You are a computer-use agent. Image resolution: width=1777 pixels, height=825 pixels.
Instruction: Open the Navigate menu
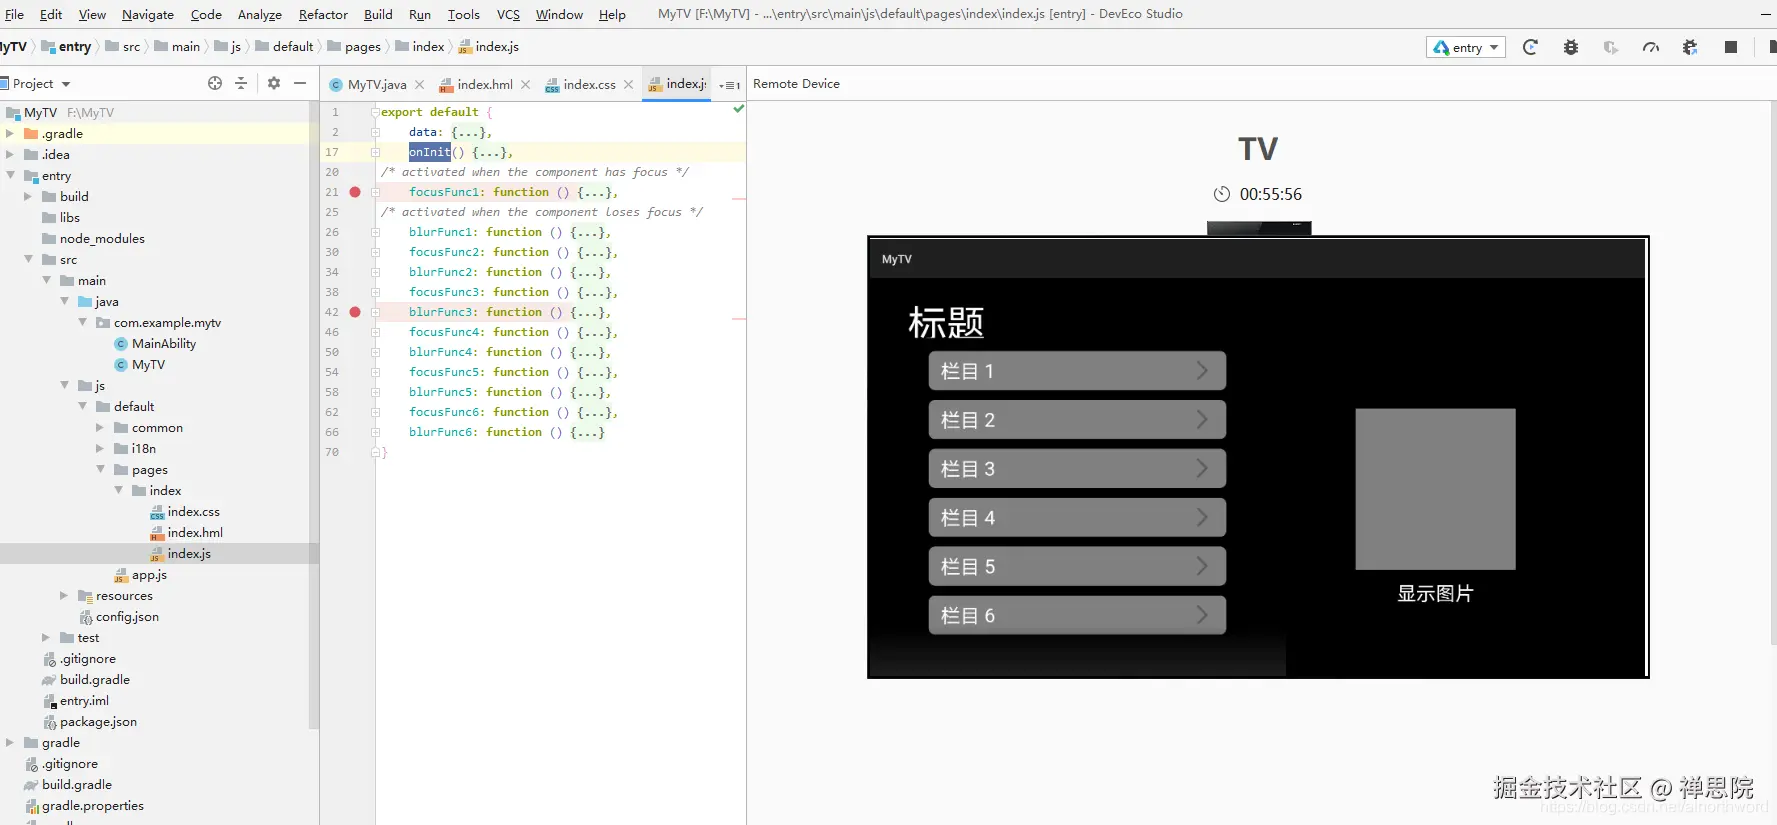pos(148,14)
